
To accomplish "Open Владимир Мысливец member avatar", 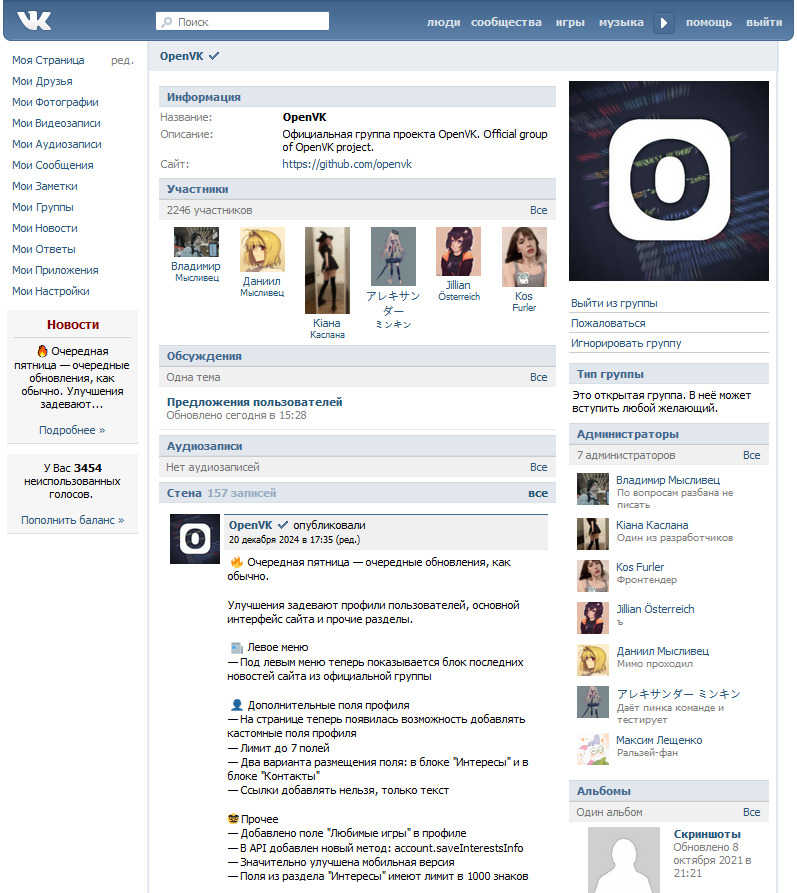I will 197,242.
